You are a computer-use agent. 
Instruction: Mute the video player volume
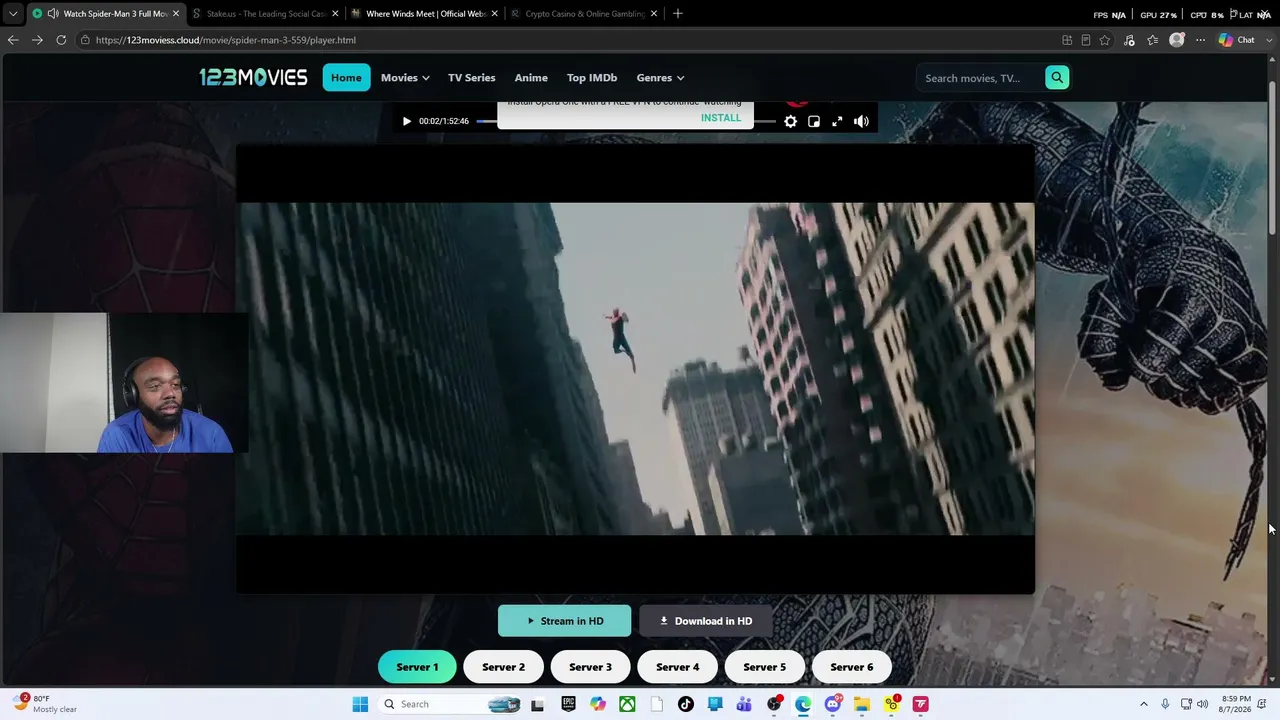(x=861, y=121)
